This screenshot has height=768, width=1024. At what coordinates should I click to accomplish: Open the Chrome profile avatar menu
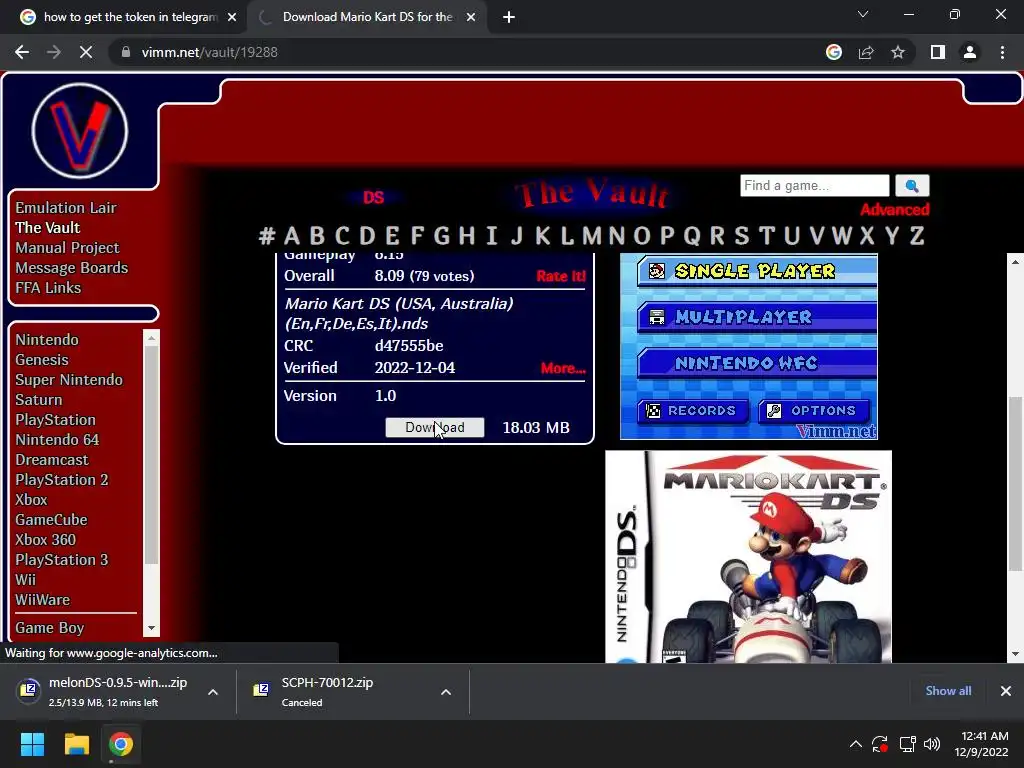click(970, 52)
